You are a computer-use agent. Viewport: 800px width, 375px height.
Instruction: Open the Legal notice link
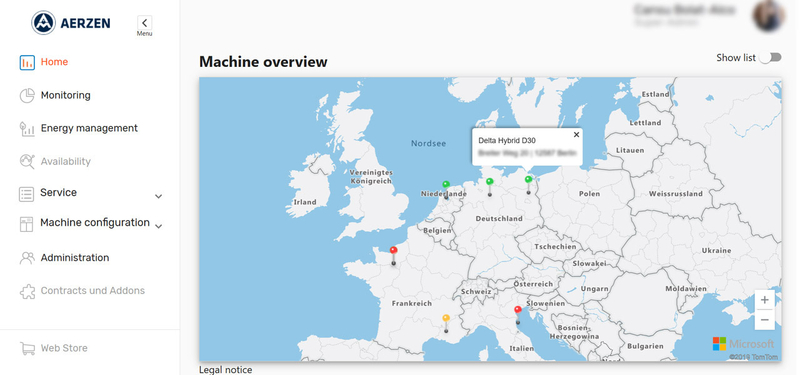226,370
